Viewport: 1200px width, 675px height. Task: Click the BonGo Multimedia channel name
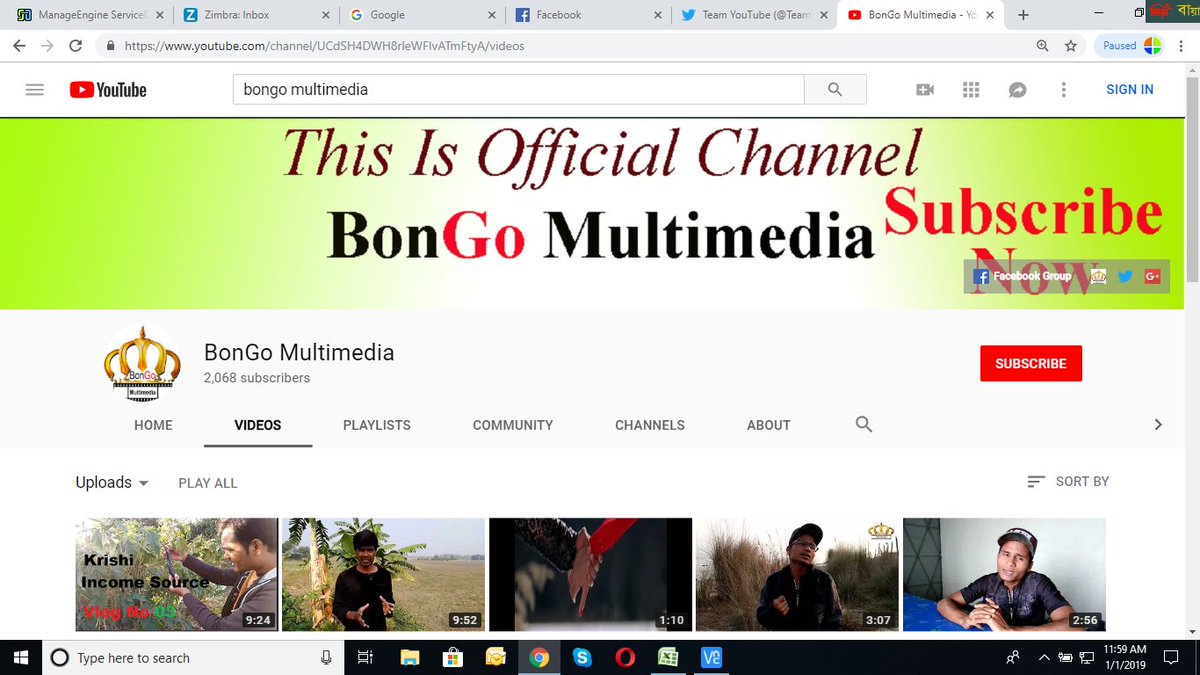(299, 352)
